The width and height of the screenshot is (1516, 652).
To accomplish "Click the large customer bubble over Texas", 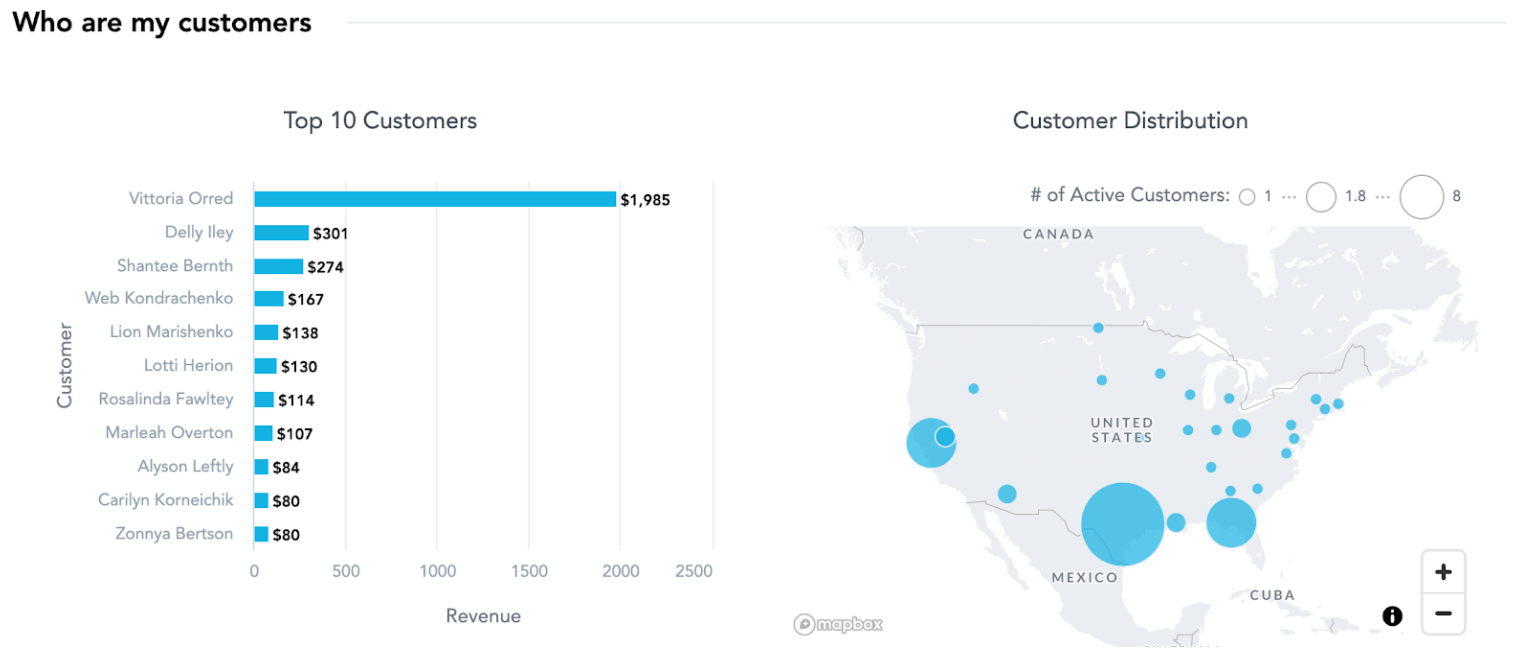I will (1122, 522).
